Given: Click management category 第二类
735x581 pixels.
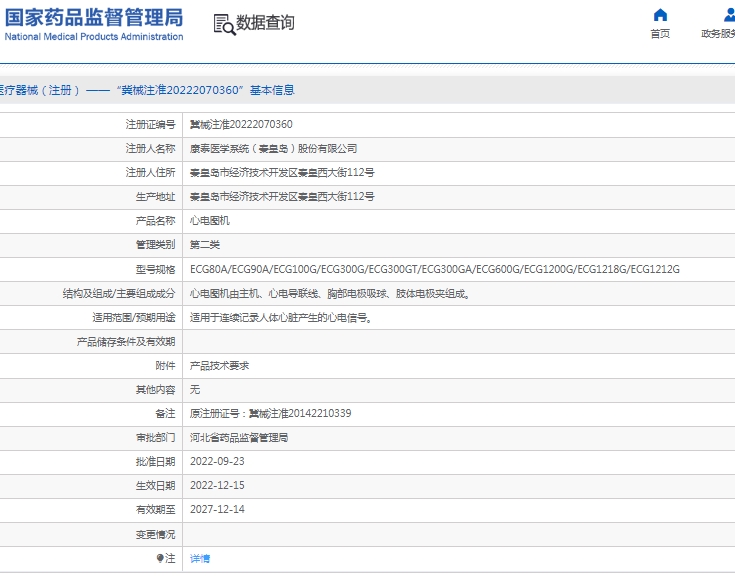Looking at the screenshot, I should click(x=205, y=245).
